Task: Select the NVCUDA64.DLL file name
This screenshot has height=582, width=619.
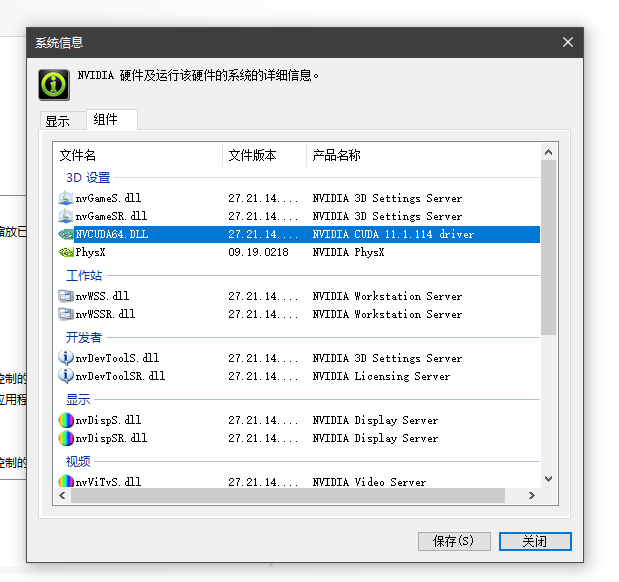Action: 112,234
